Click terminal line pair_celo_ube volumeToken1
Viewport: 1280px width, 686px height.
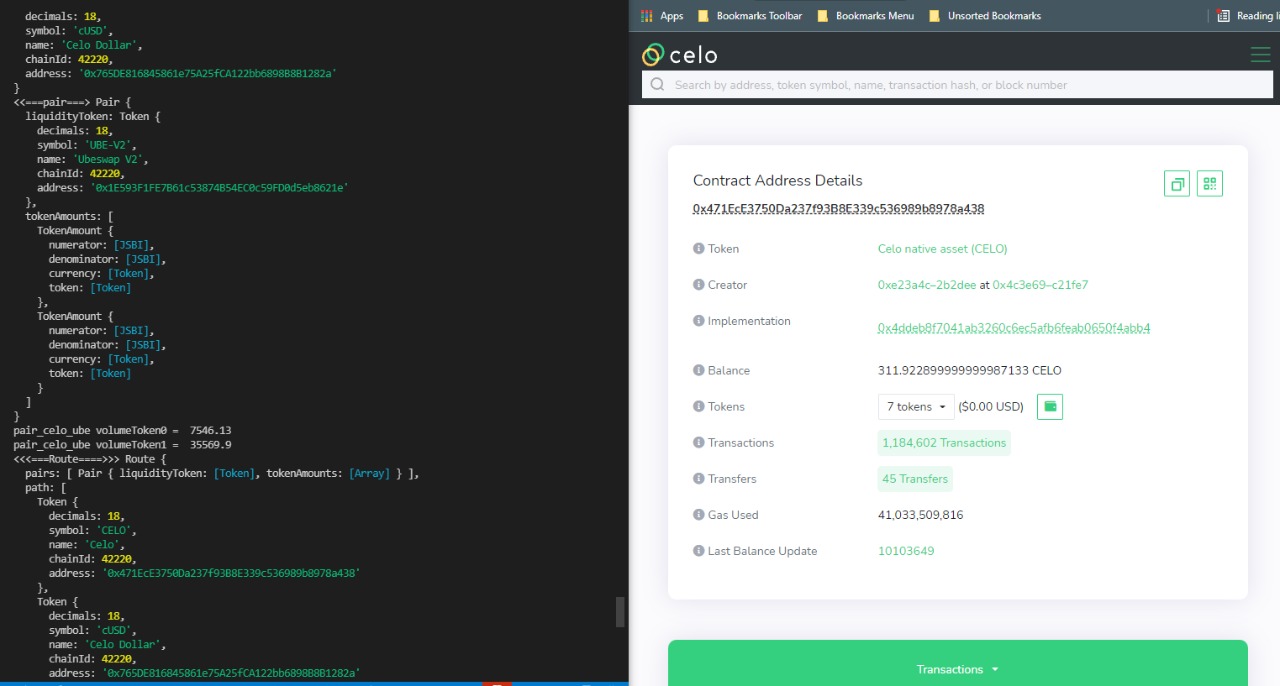click(122, 444)
